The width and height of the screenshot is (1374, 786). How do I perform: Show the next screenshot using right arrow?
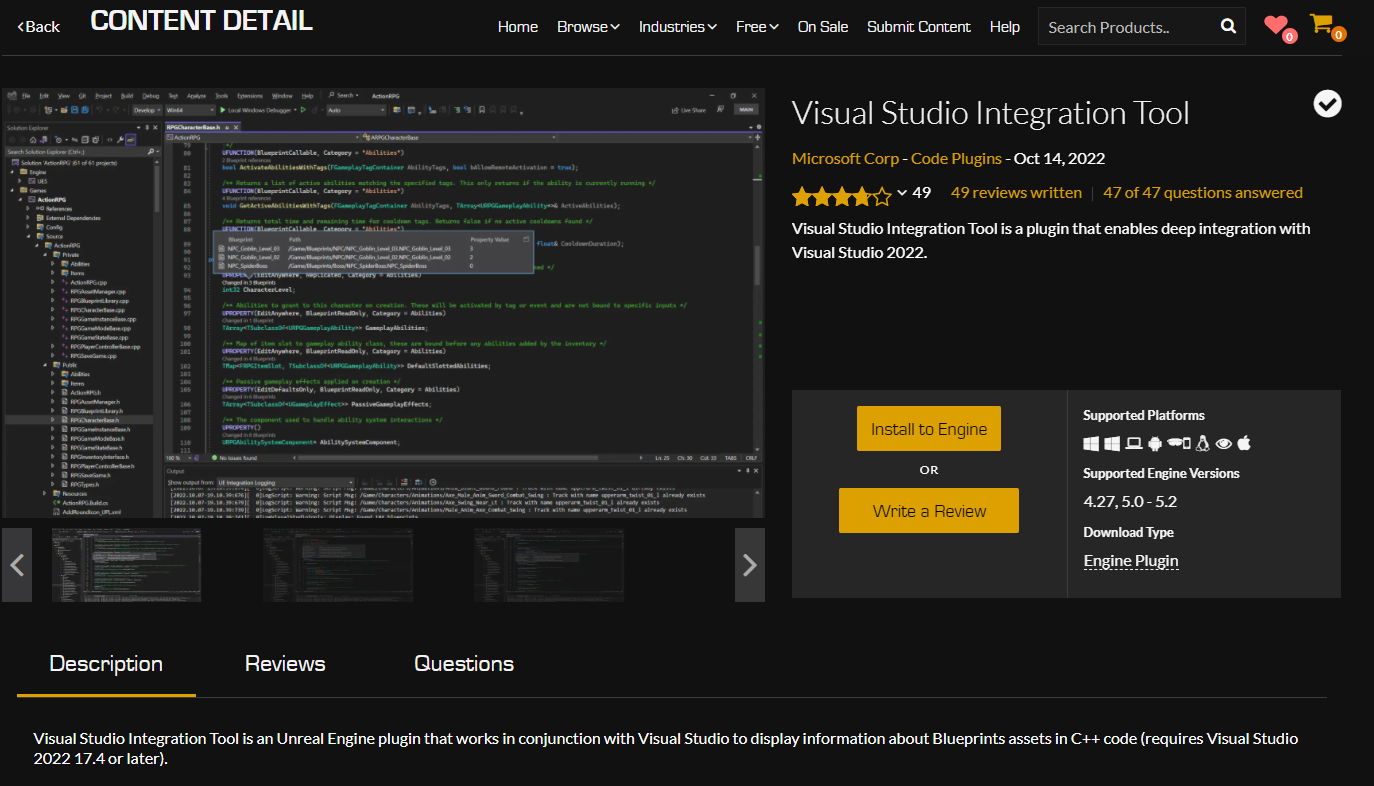pyautogui.click(x=750, y=565)
